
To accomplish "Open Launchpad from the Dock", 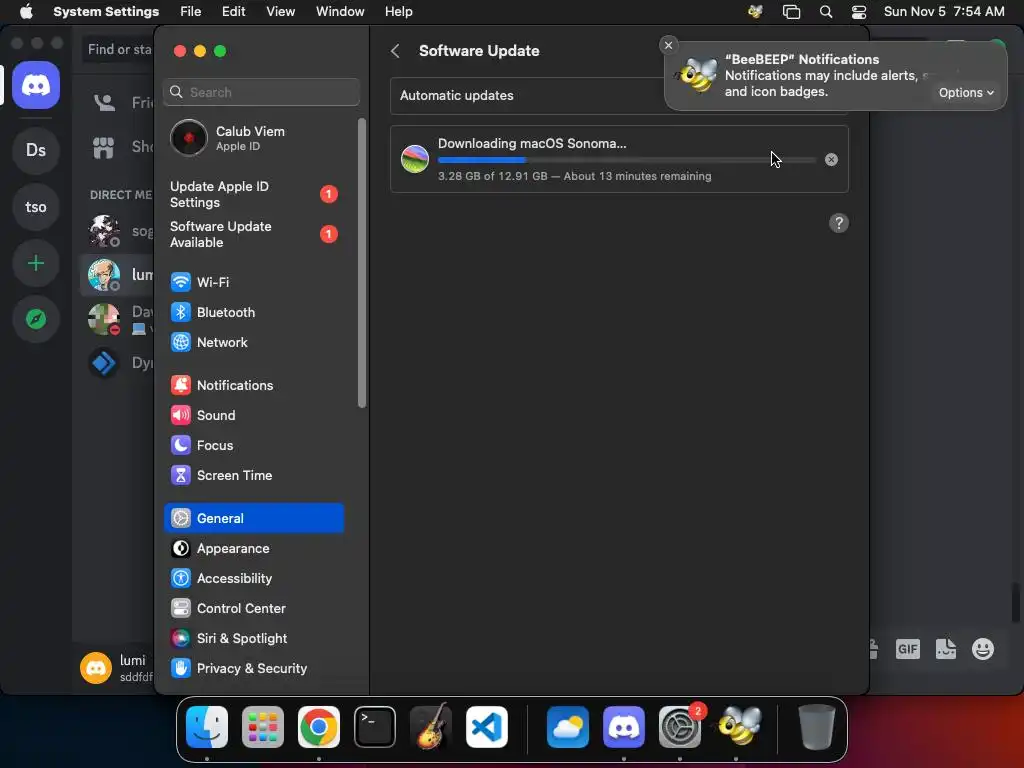I will [263, 727].
